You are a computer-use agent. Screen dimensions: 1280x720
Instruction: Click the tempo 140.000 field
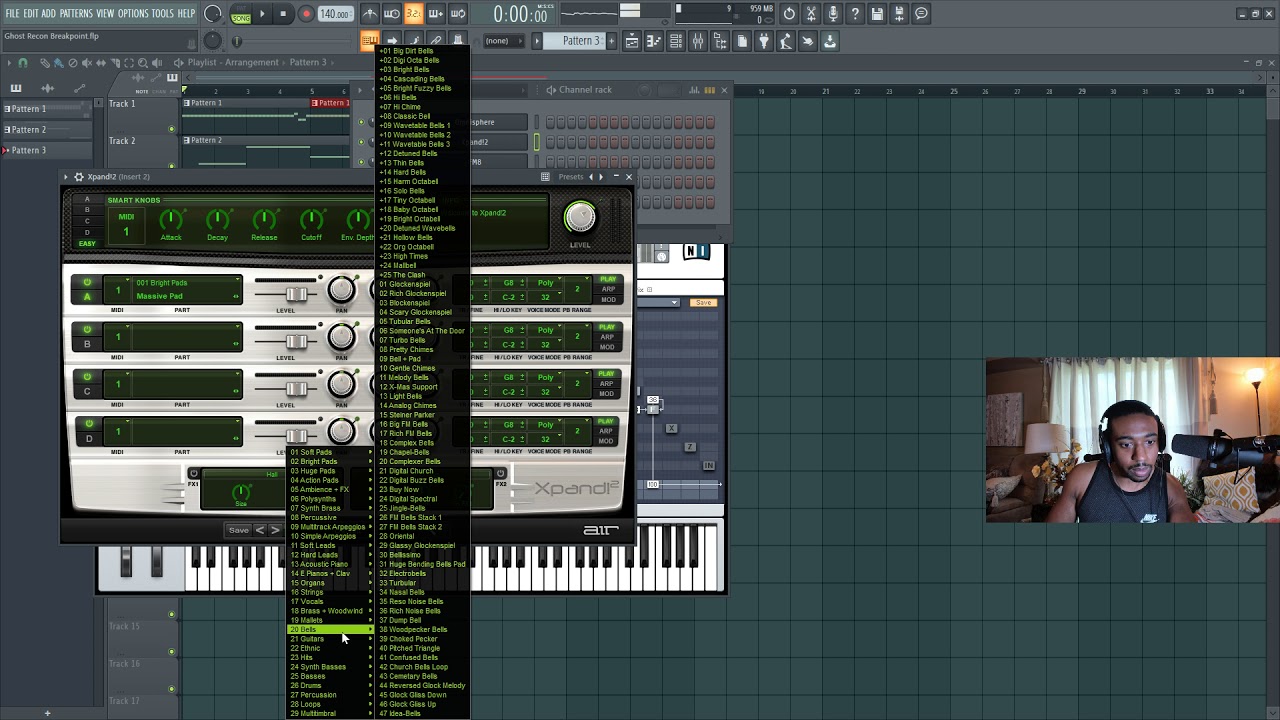(x=335, y=14)
